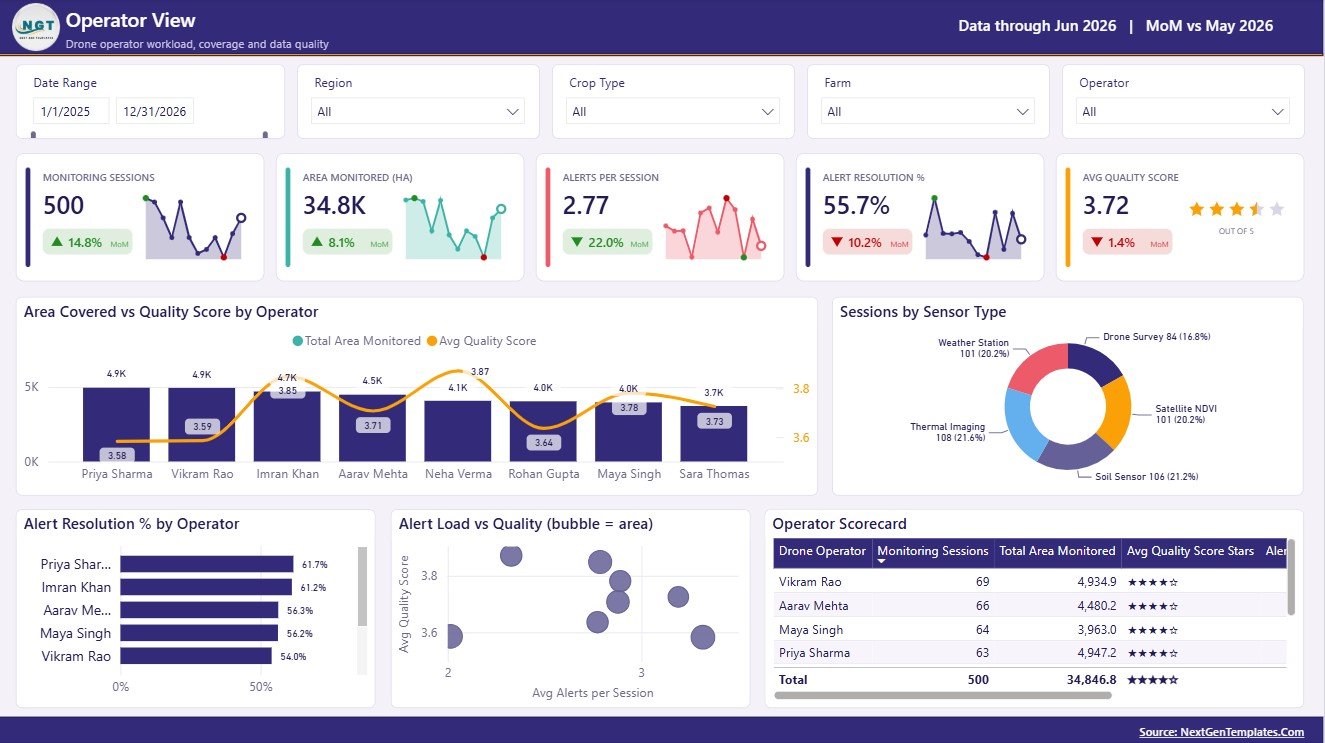
Task: Click the 3.87 quality score data label
Action: coord(480,371)
